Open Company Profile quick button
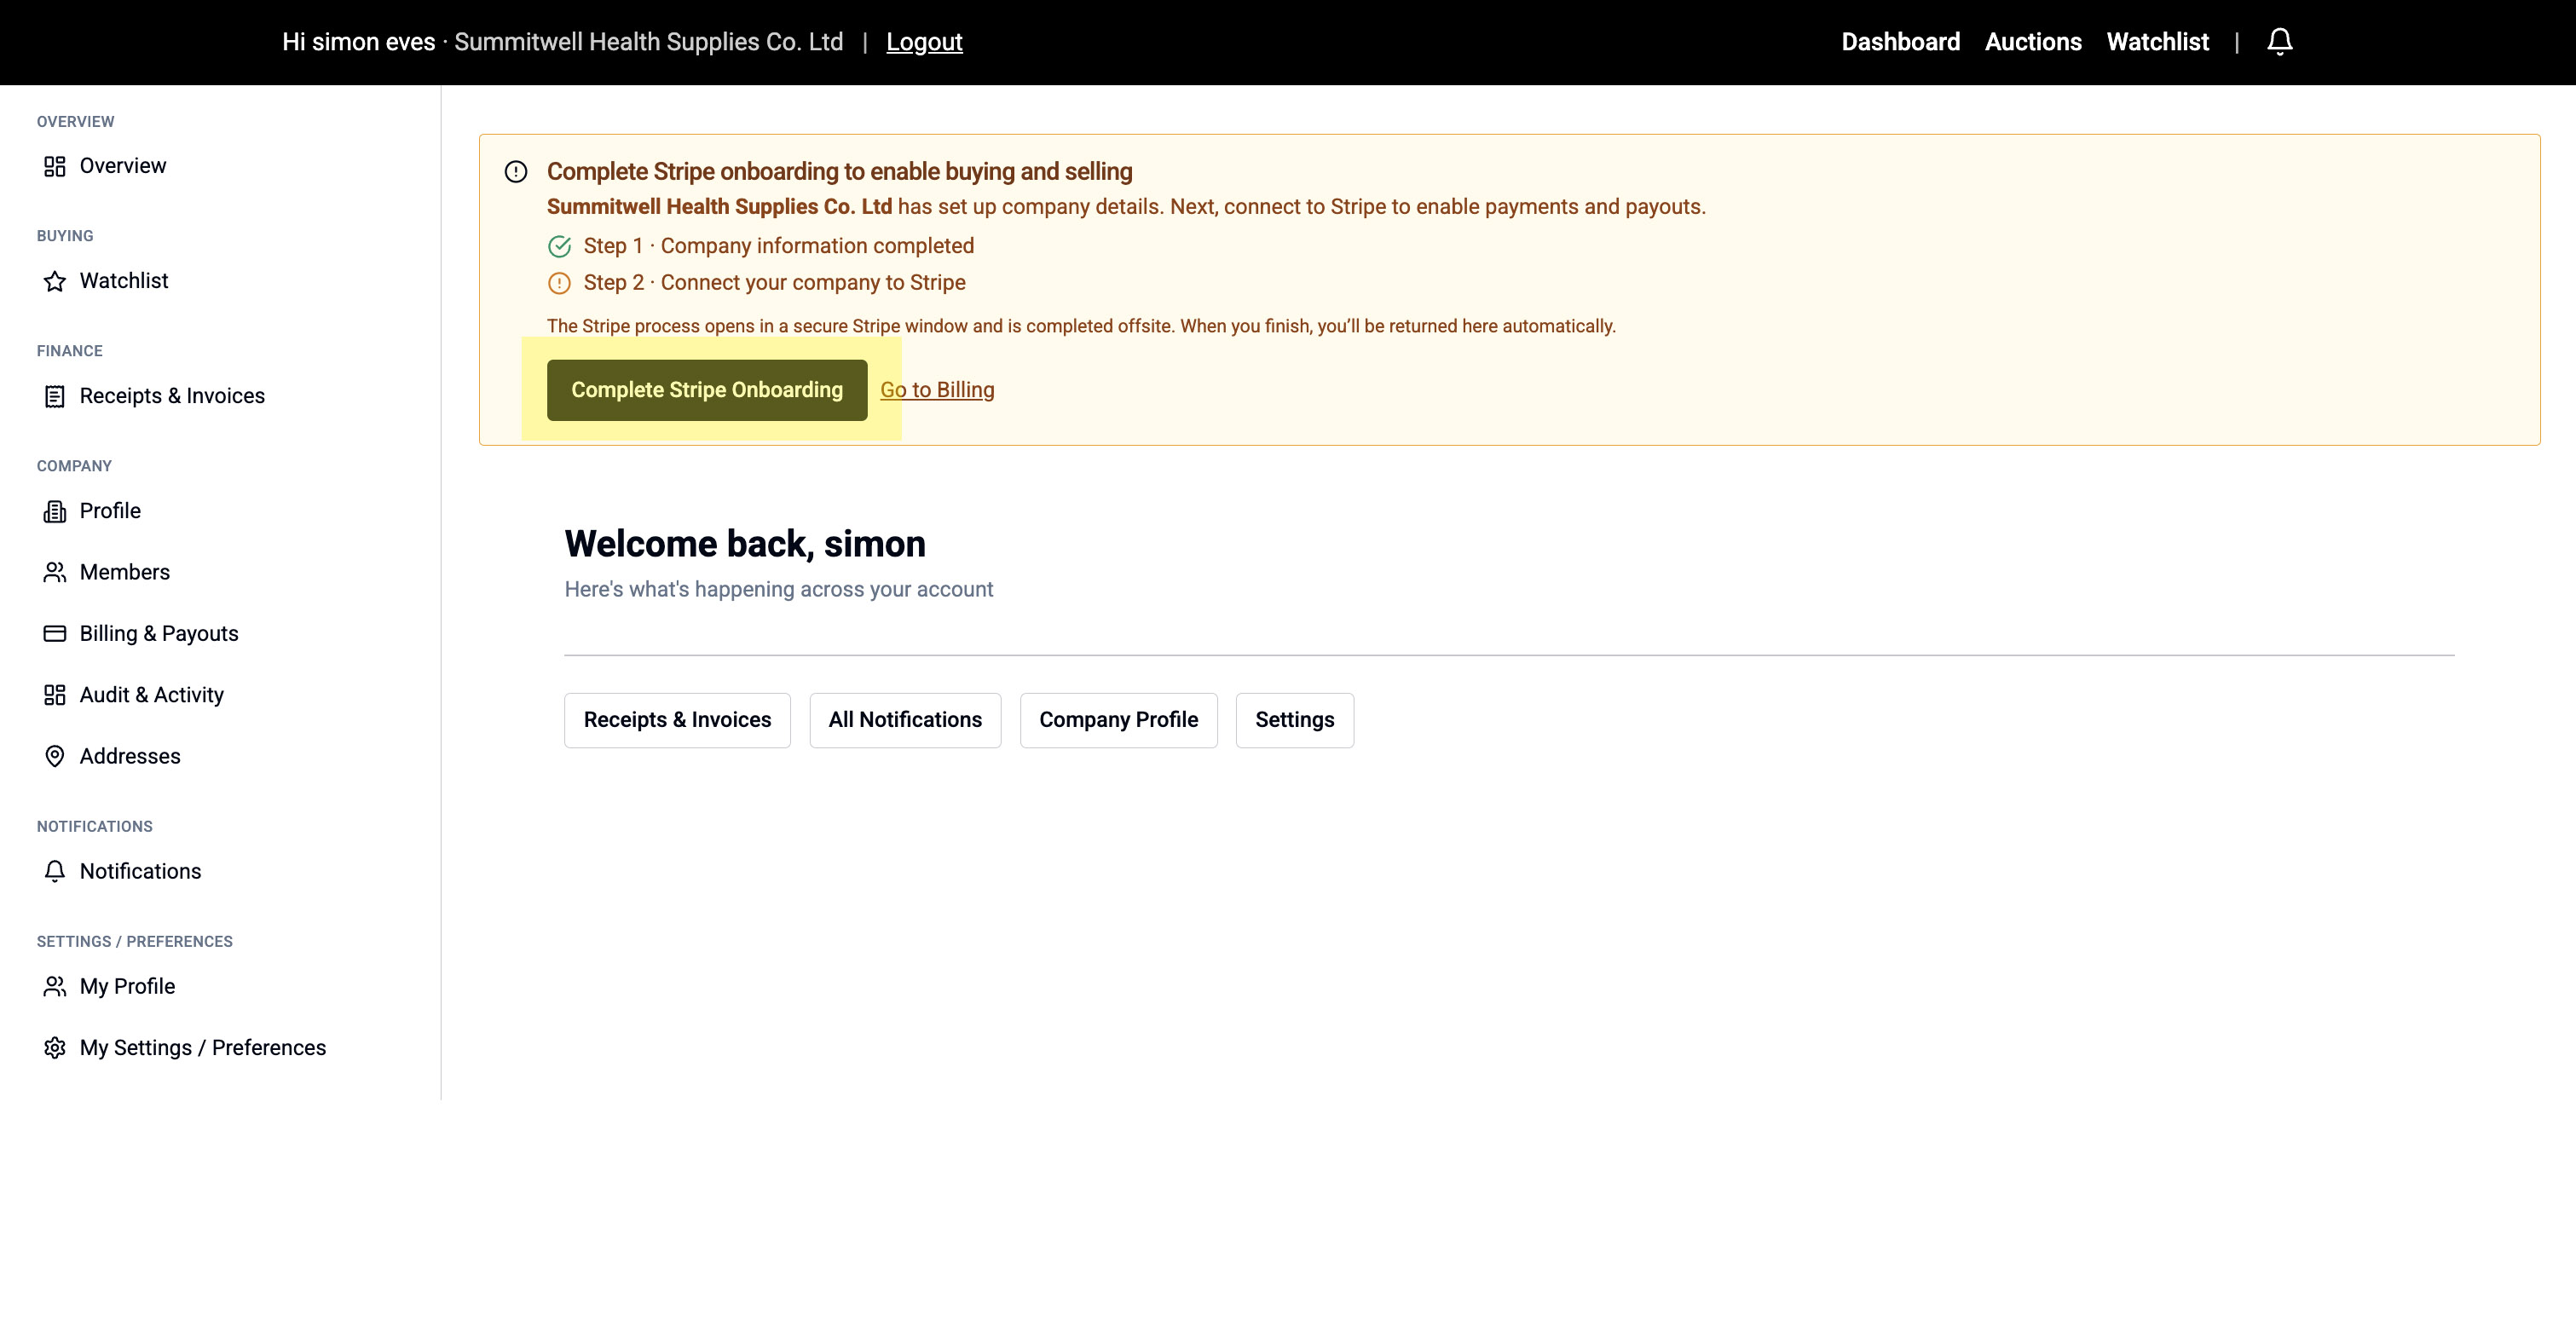 [1118, 720]
